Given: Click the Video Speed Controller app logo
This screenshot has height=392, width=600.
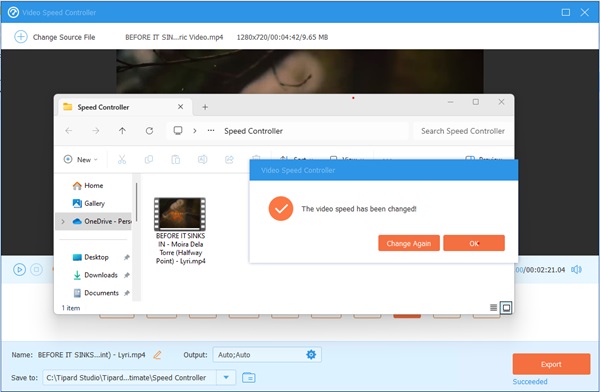Looking at the screenshot, I should coord(13,12).
